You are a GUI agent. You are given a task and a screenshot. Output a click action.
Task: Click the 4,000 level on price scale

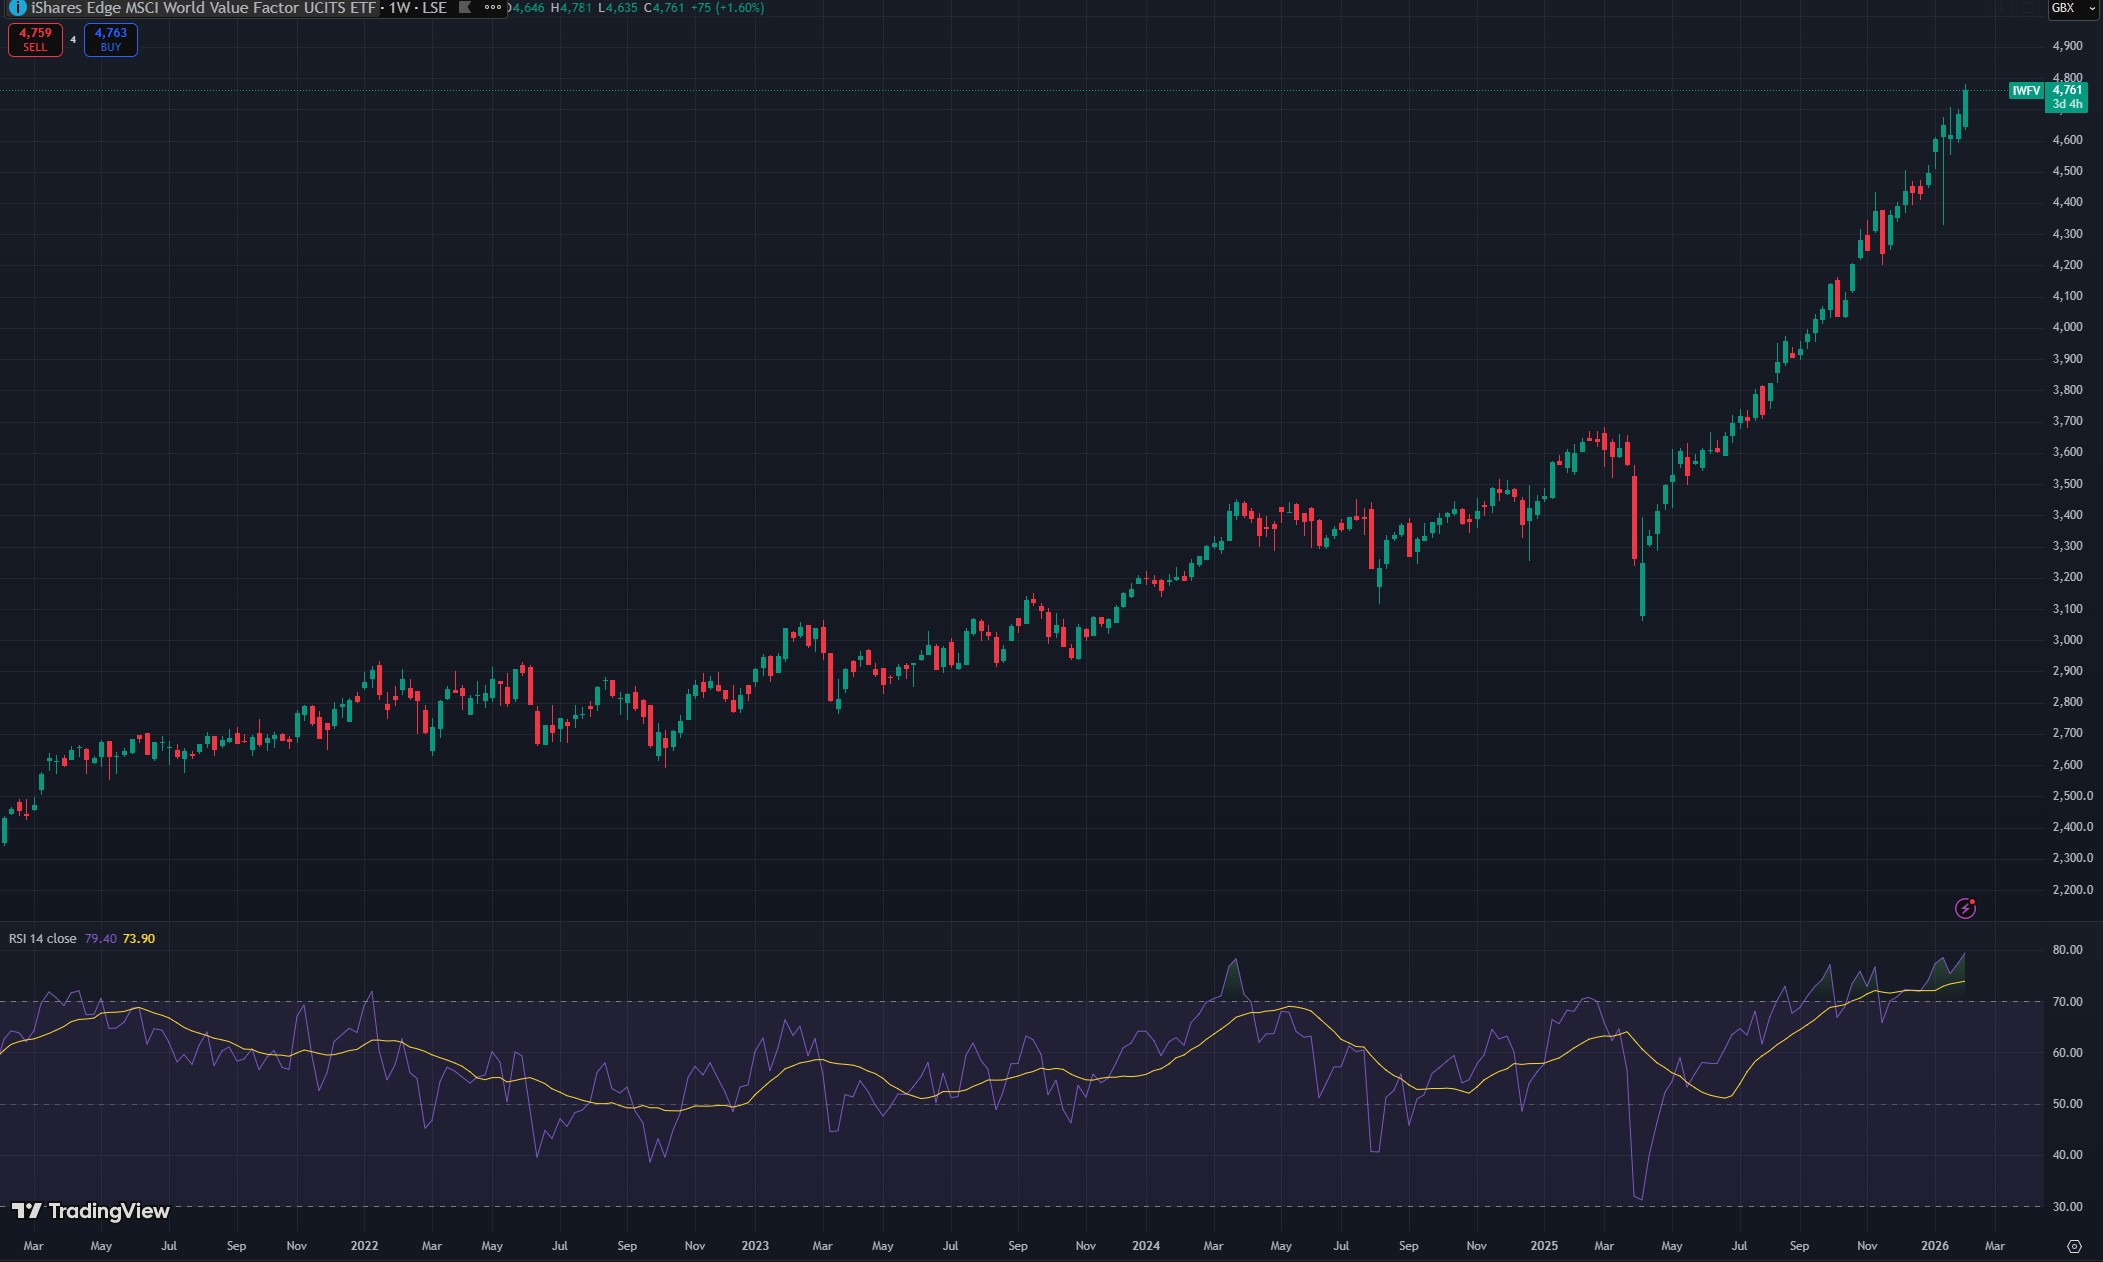coord(2066,327)
